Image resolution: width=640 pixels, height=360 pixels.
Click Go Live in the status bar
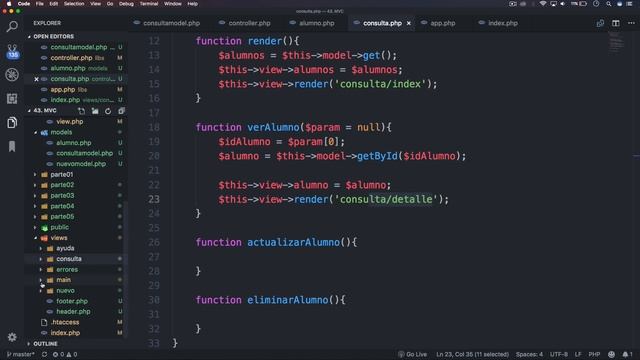click(413, 354)
